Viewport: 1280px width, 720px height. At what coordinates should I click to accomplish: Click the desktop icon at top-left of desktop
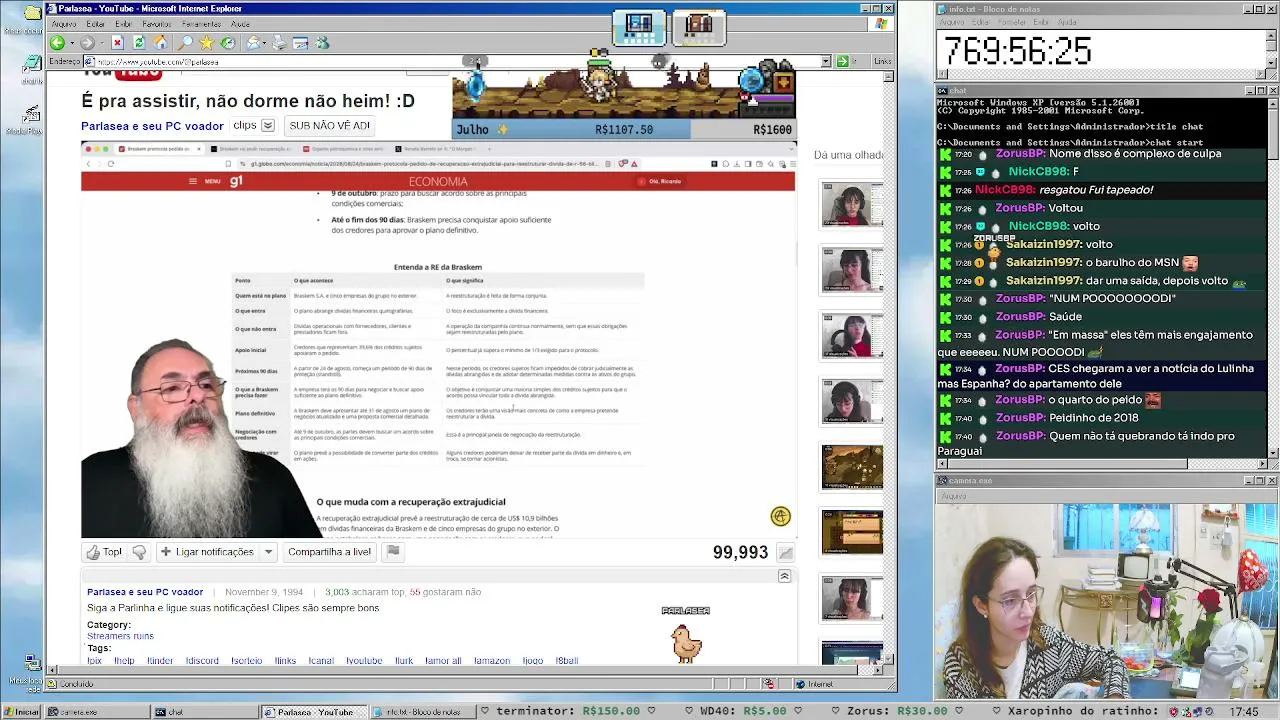click(x=31, y=15)
